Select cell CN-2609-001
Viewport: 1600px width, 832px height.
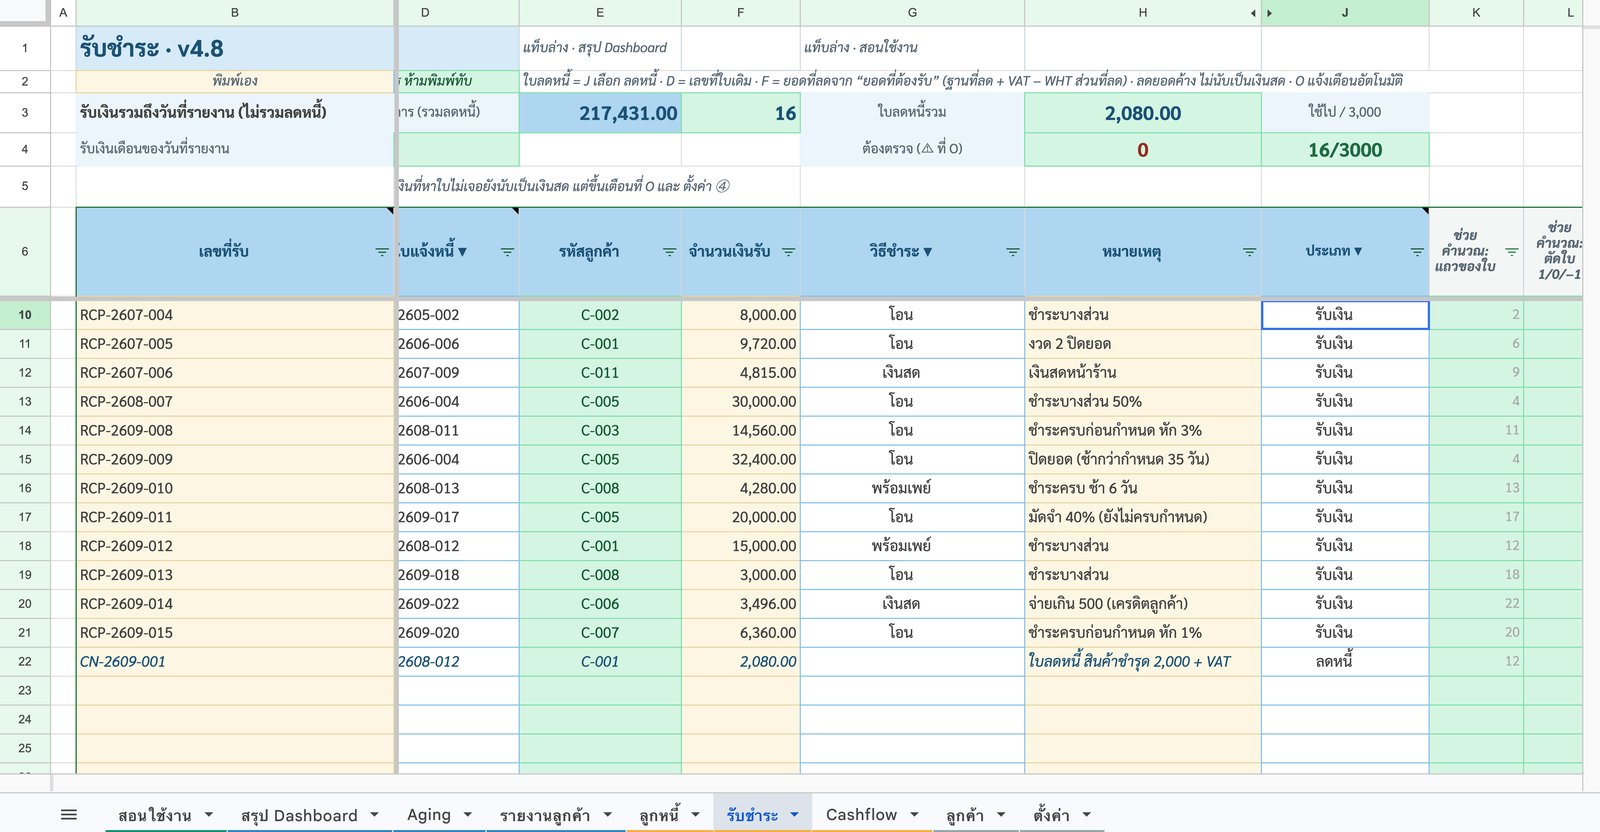coord(235,662)
